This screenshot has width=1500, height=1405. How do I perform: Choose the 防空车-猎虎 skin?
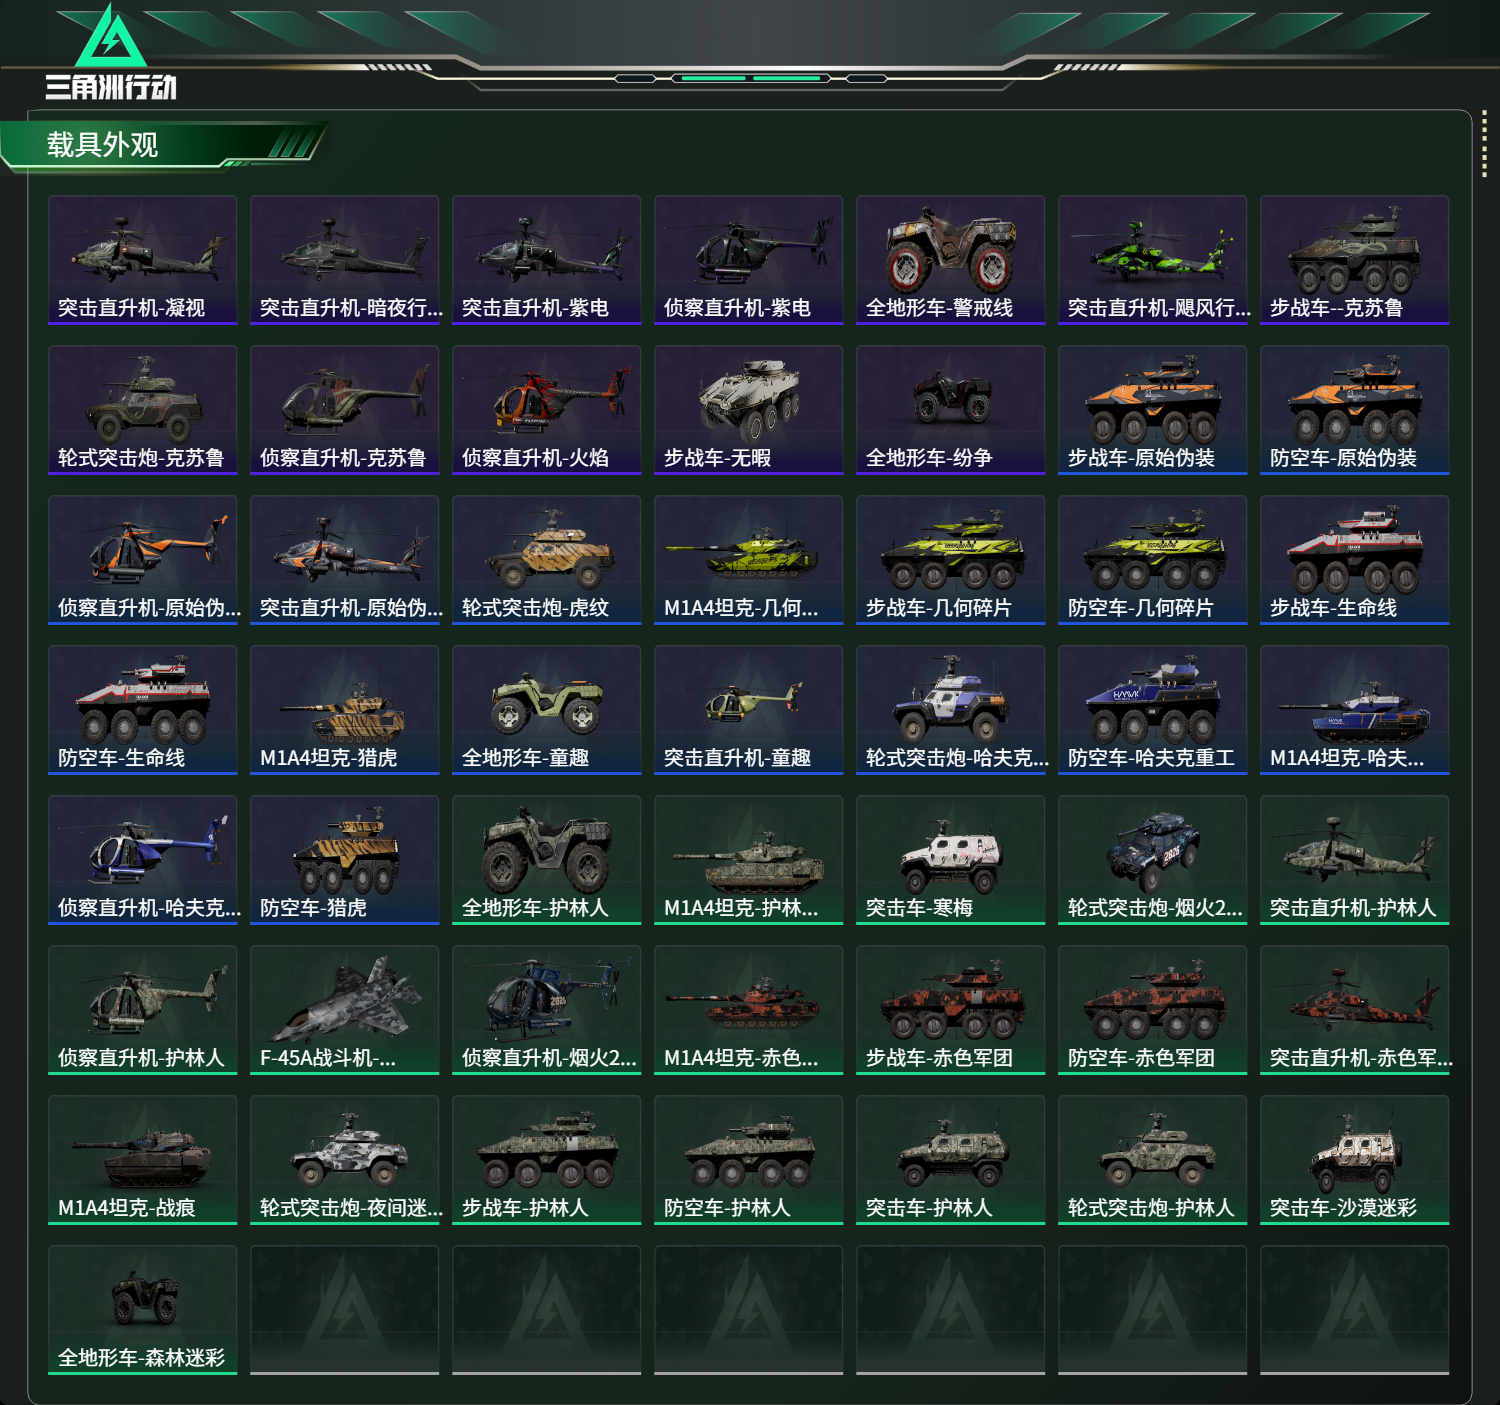point(345,860)
